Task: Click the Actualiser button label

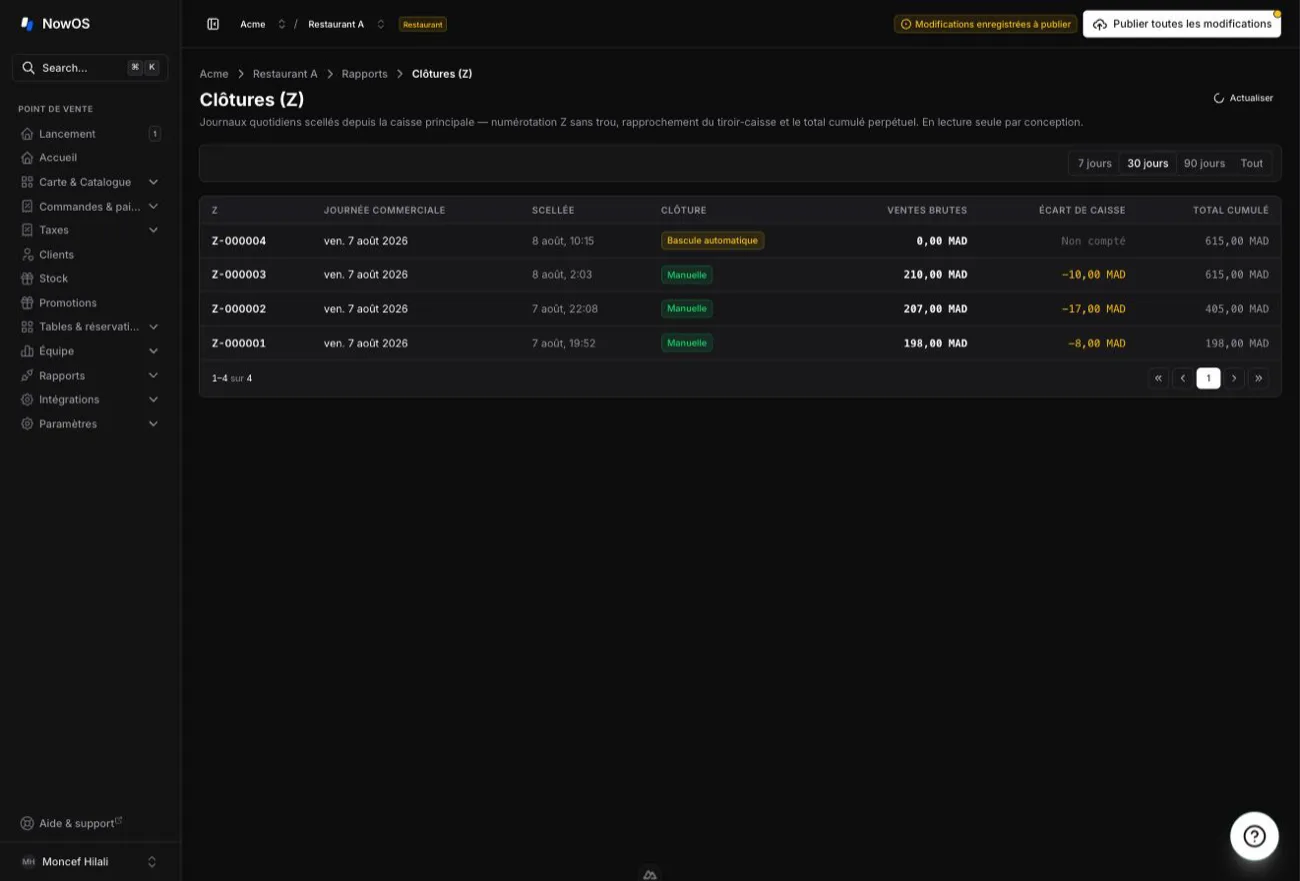Action: tap(1251, 98)
